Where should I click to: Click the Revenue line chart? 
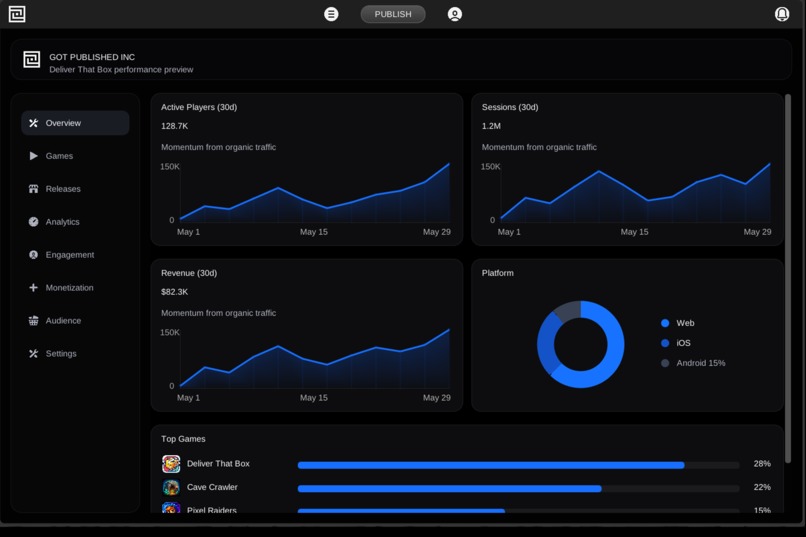coord(315,359)
